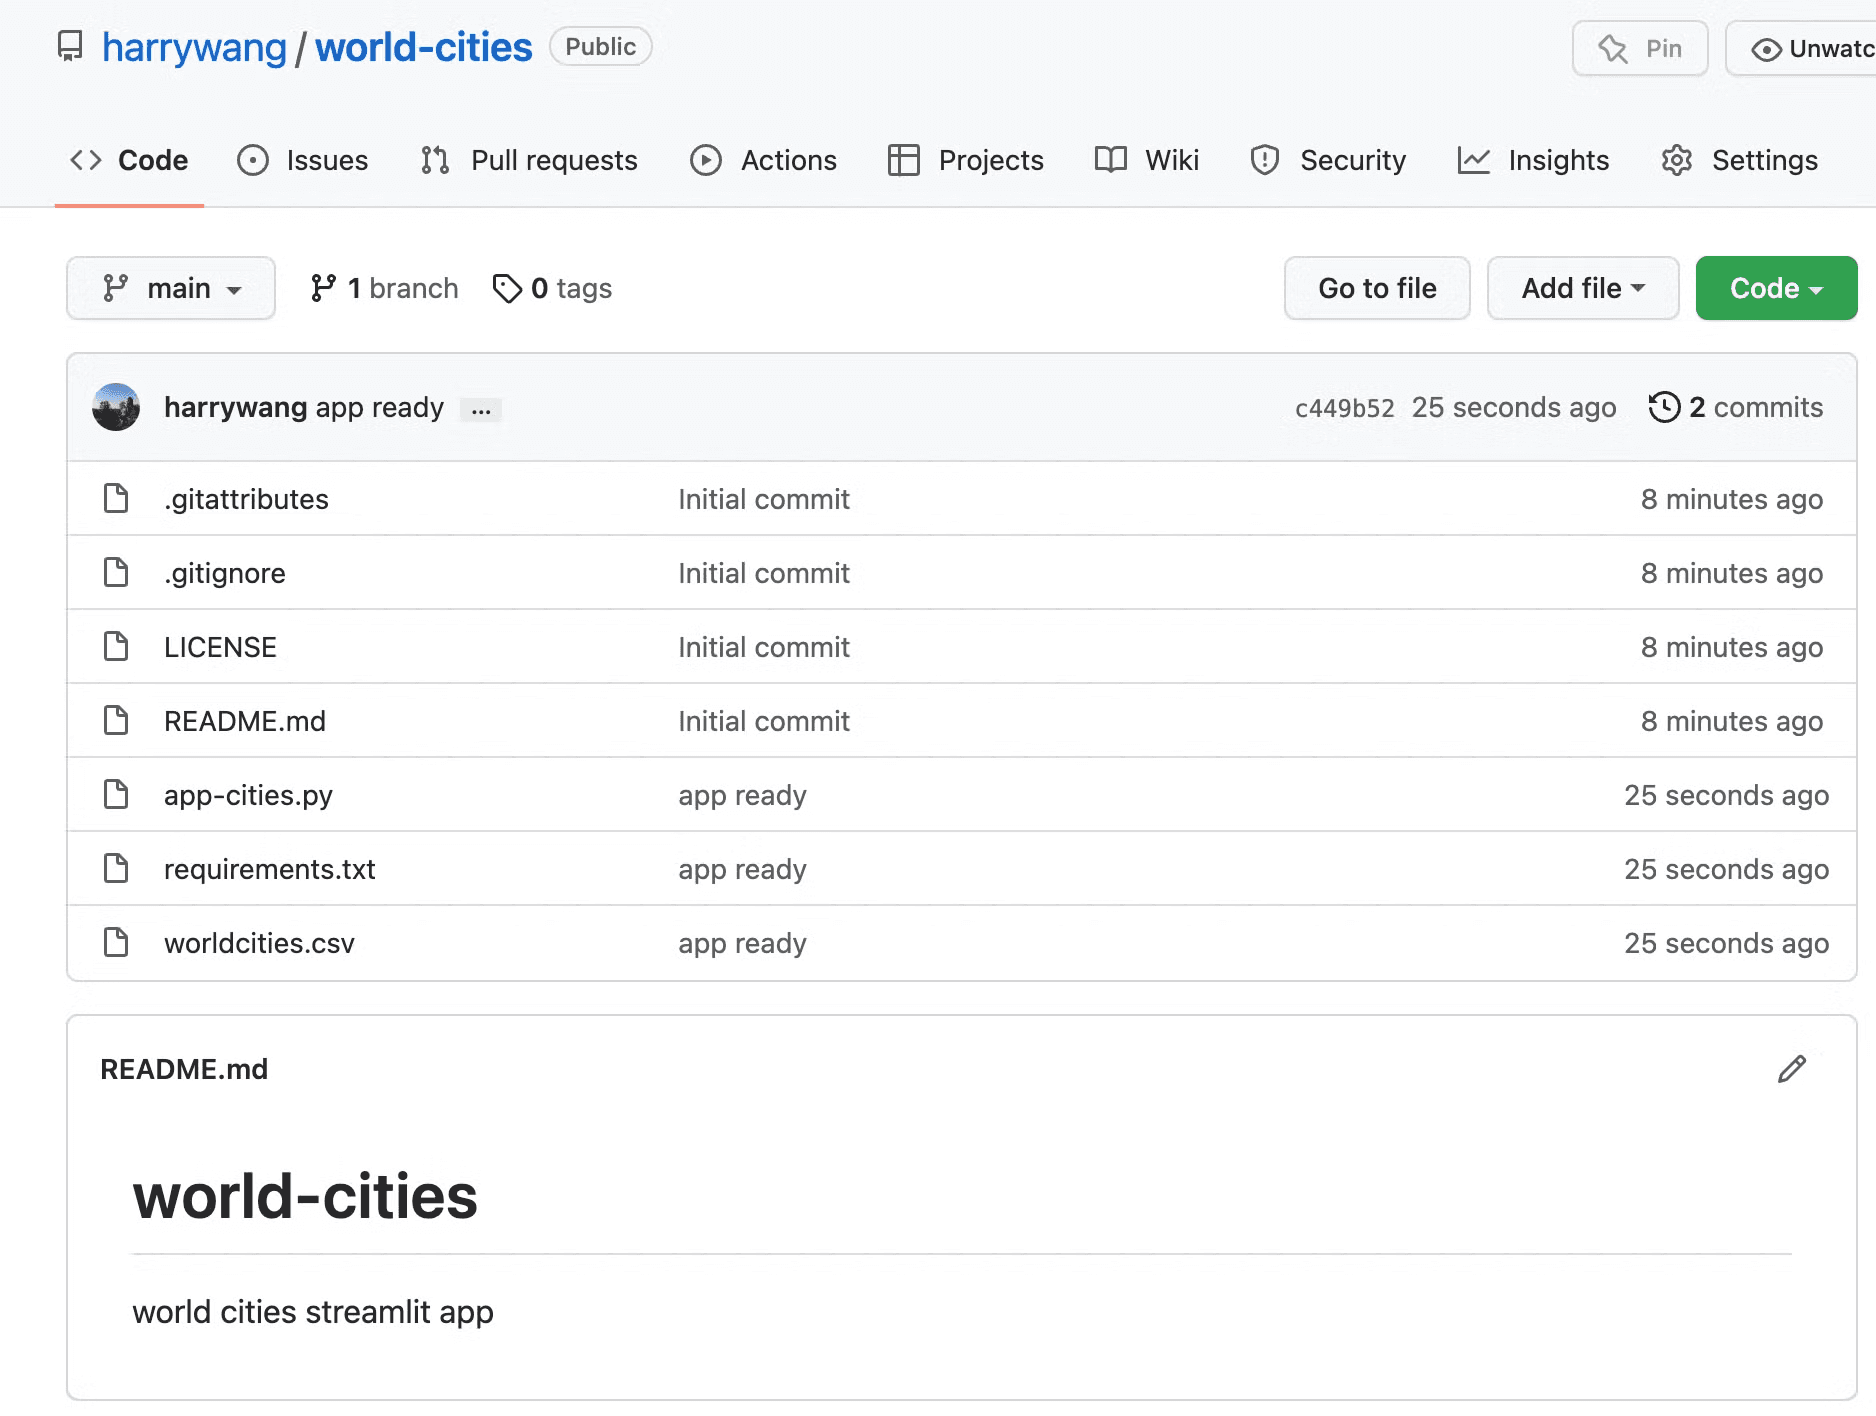1876x1416 pixels.
Task: Open the .gitattributes file
Action: (246, 499)
